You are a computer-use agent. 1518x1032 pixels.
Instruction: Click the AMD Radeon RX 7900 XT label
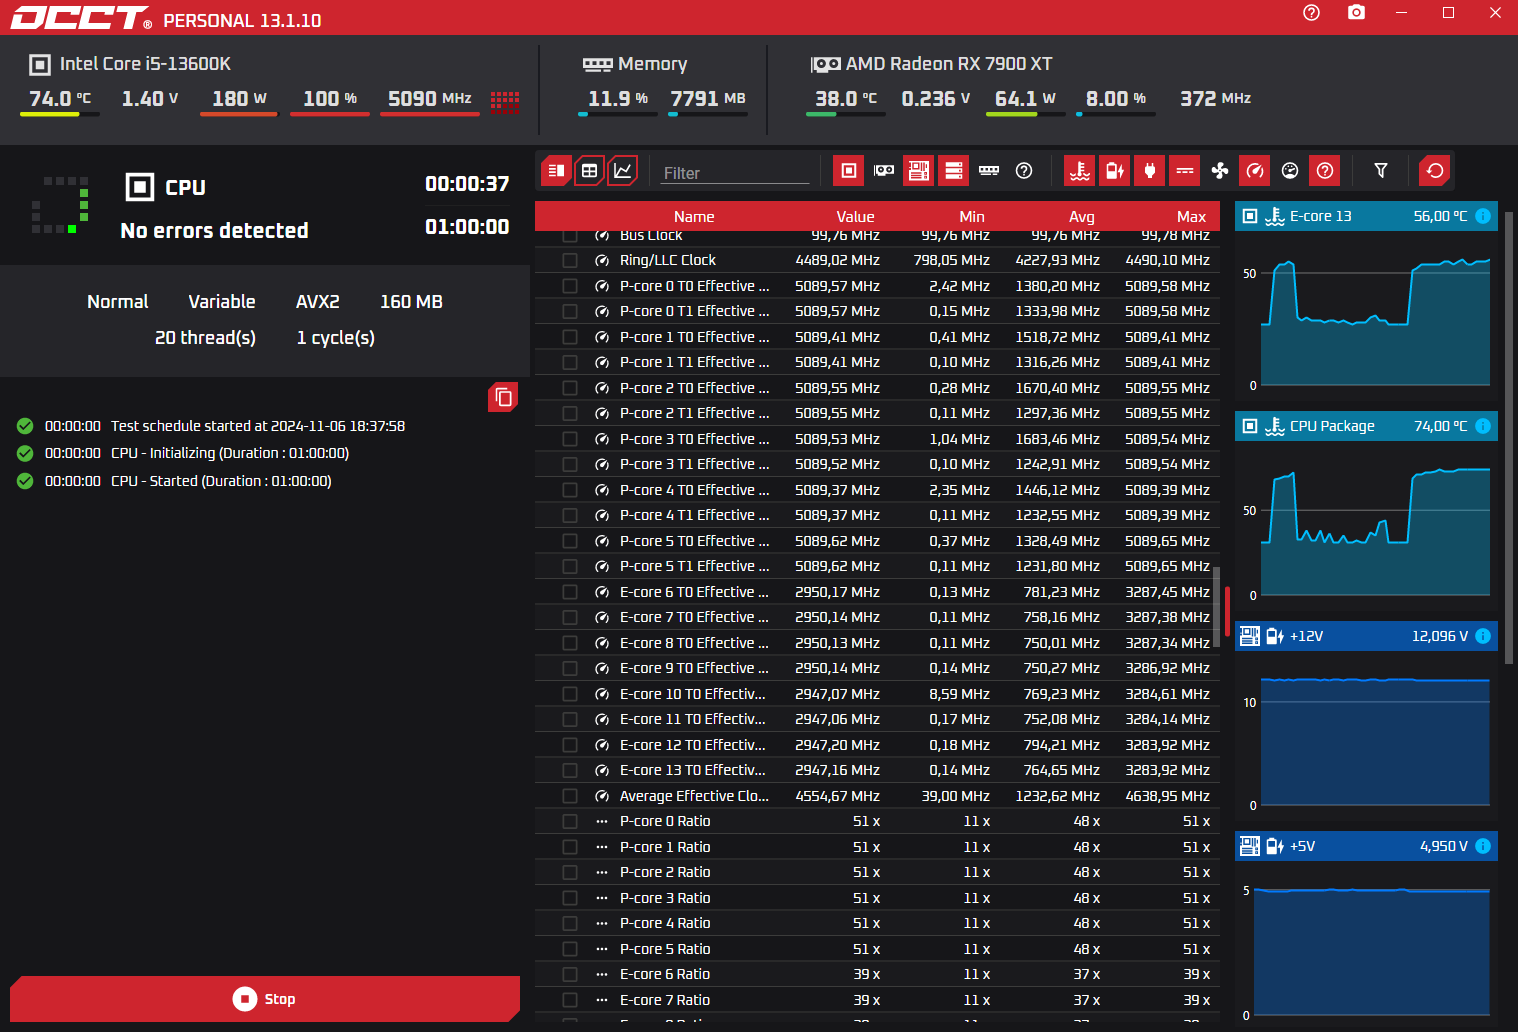949,64
